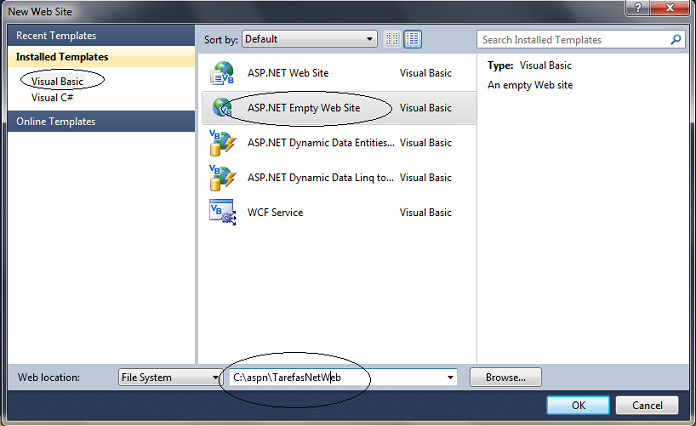Switch to medium icons list view
The width and height of the screenshot is (696, 426).
[x=412, y=39]
